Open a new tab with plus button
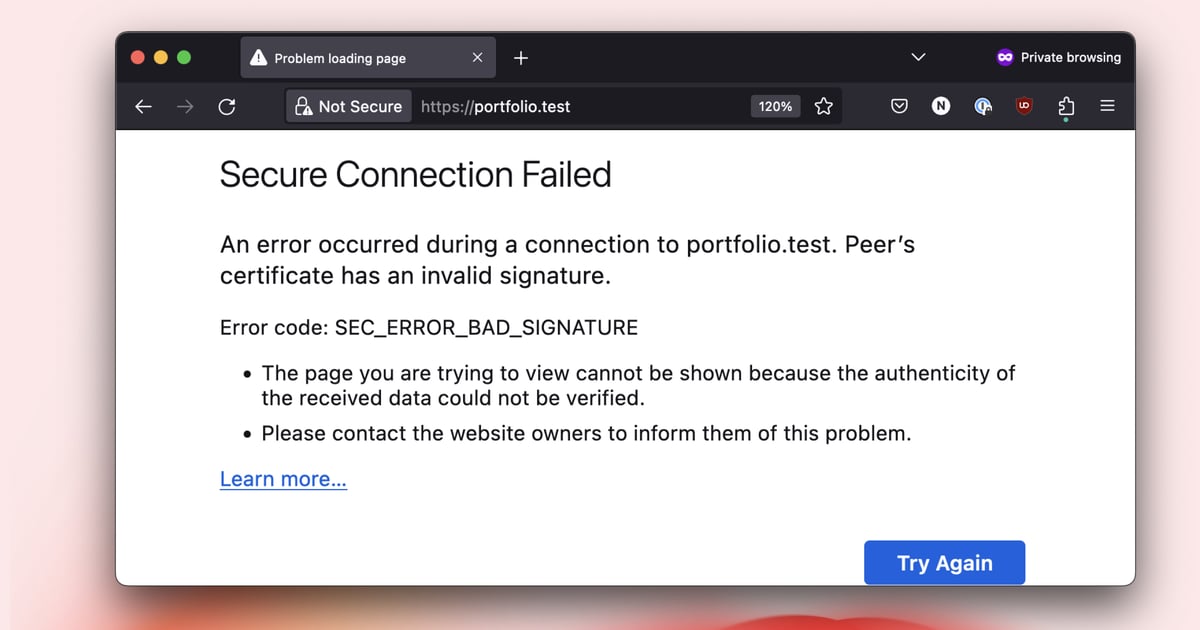The width and height of the screenshot is (1200, 630). pyautogui.click(x=520, y=58)
